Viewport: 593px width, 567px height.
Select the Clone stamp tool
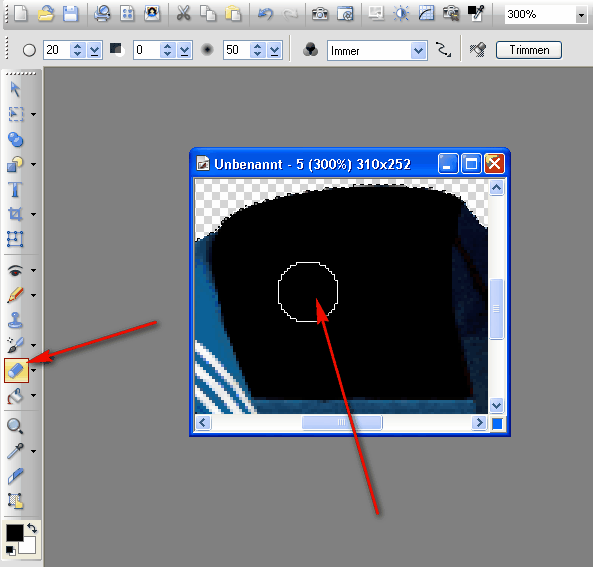point(15,320)
